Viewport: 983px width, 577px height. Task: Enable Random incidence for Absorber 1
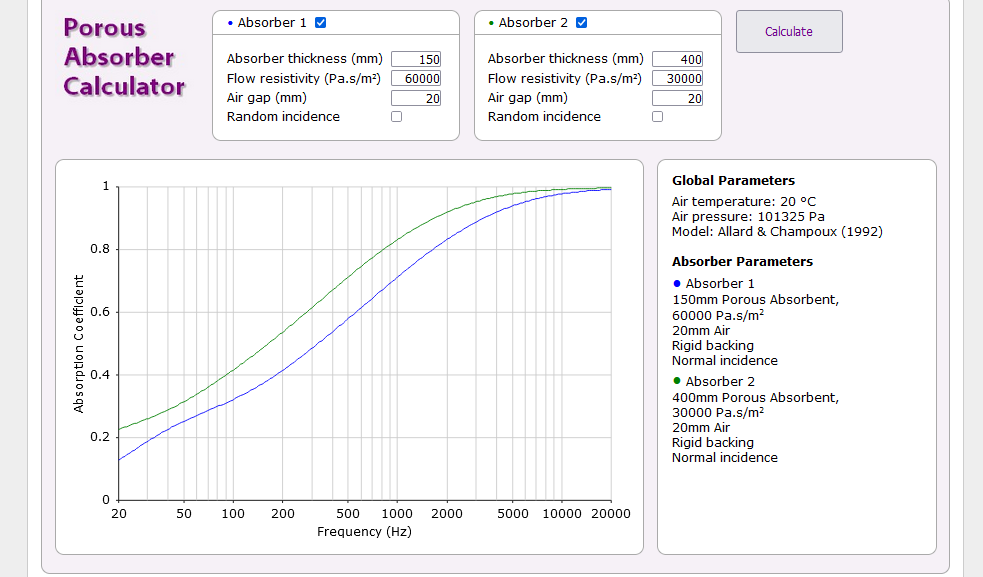(396, 117)
